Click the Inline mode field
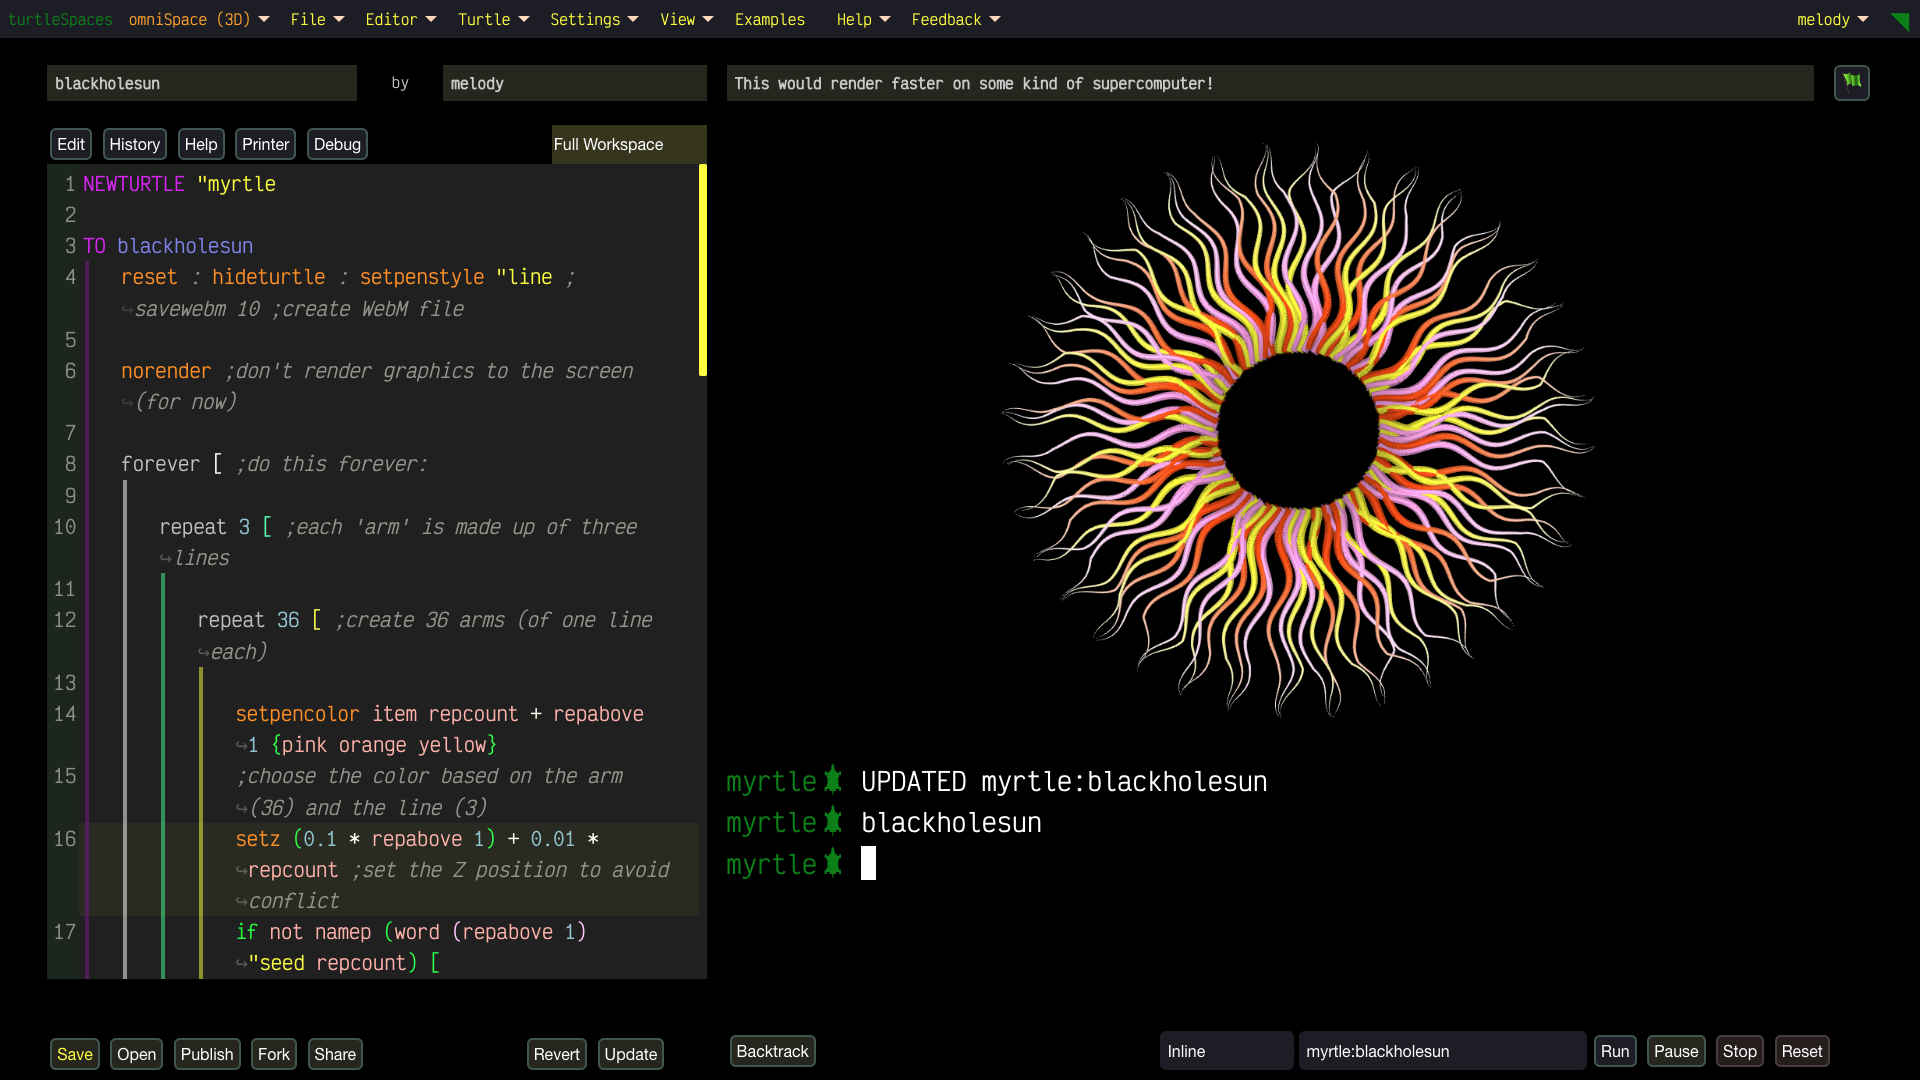Viewport: 1920px width, 1080px height. (1225, 1051)
